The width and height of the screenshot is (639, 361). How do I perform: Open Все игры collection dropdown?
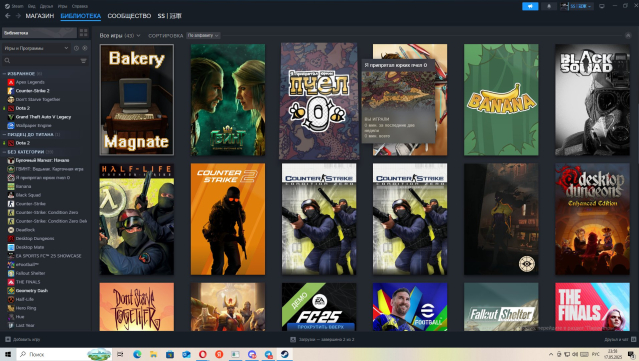[120, 35]
